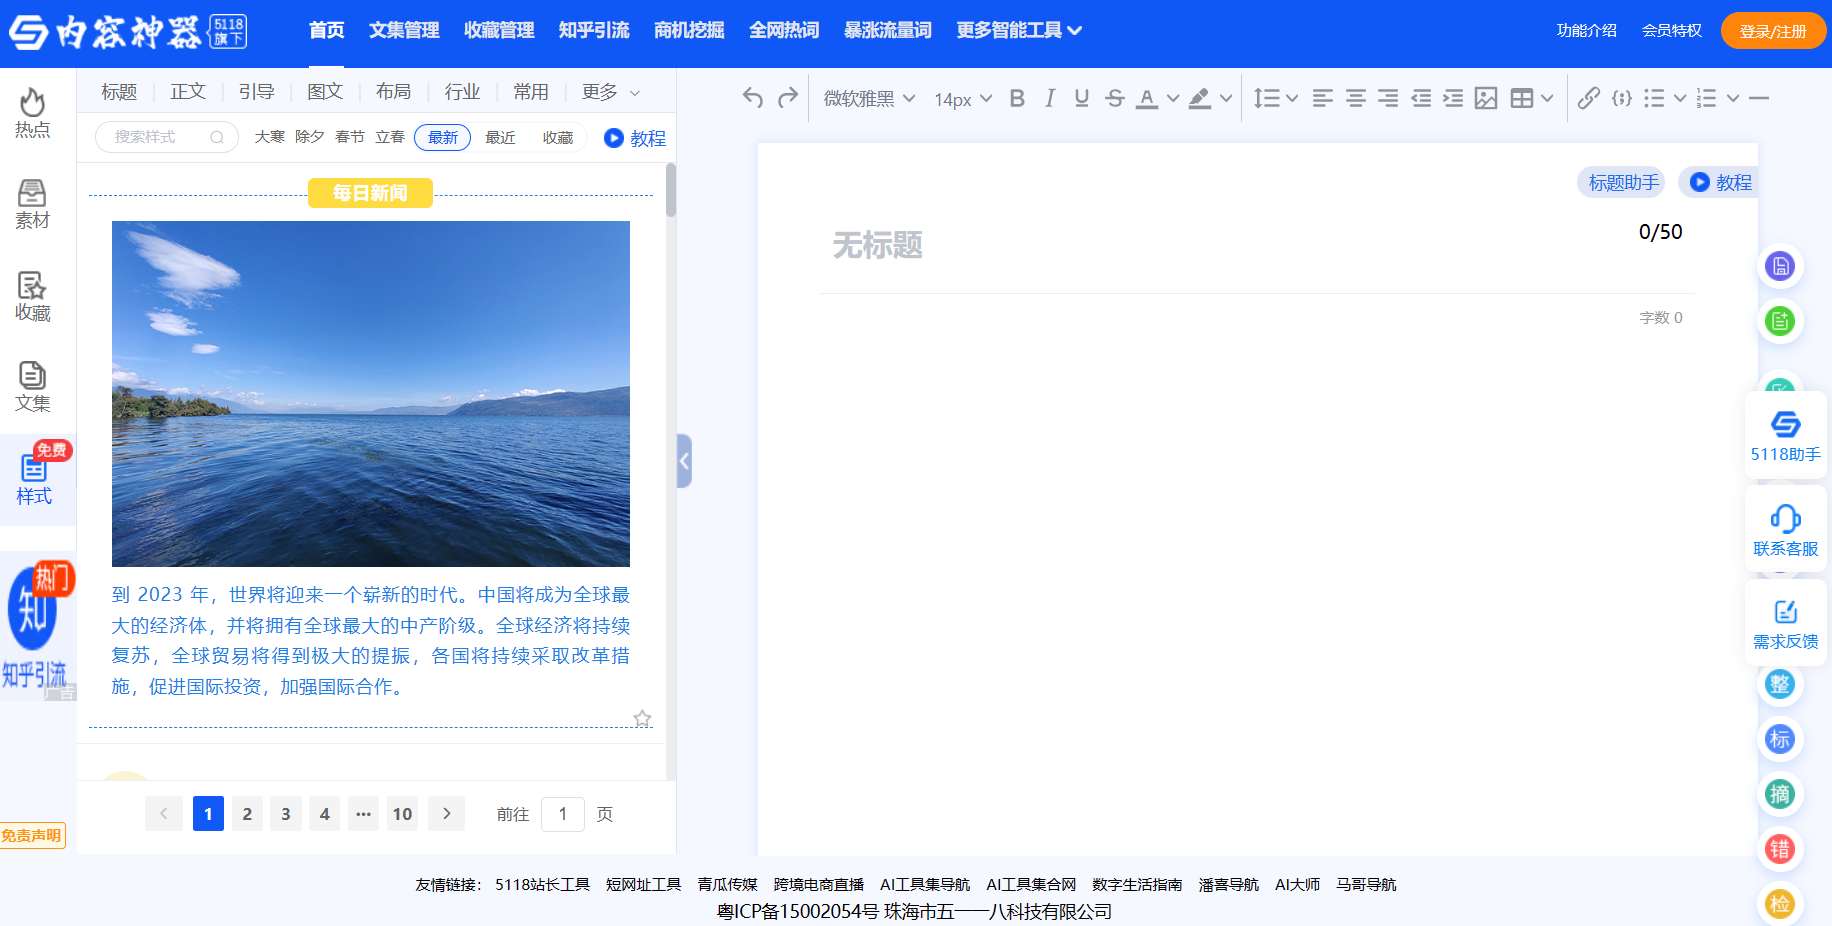
Task: Click the page number input field
Action: click(x=563, y=814)
